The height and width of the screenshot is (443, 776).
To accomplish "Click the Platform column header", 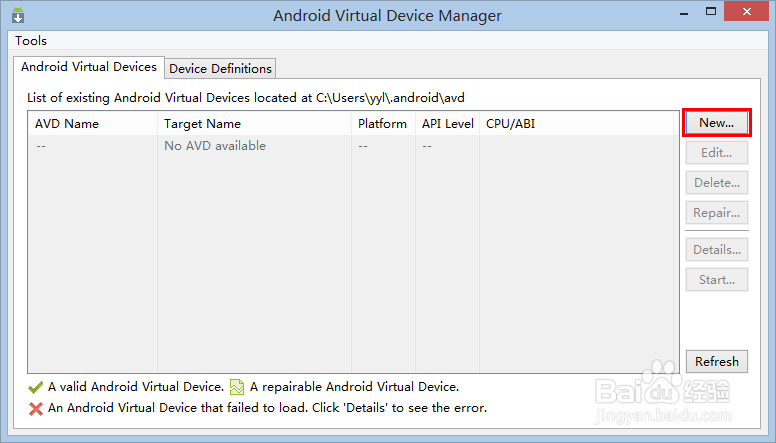I will pos(382,124).
